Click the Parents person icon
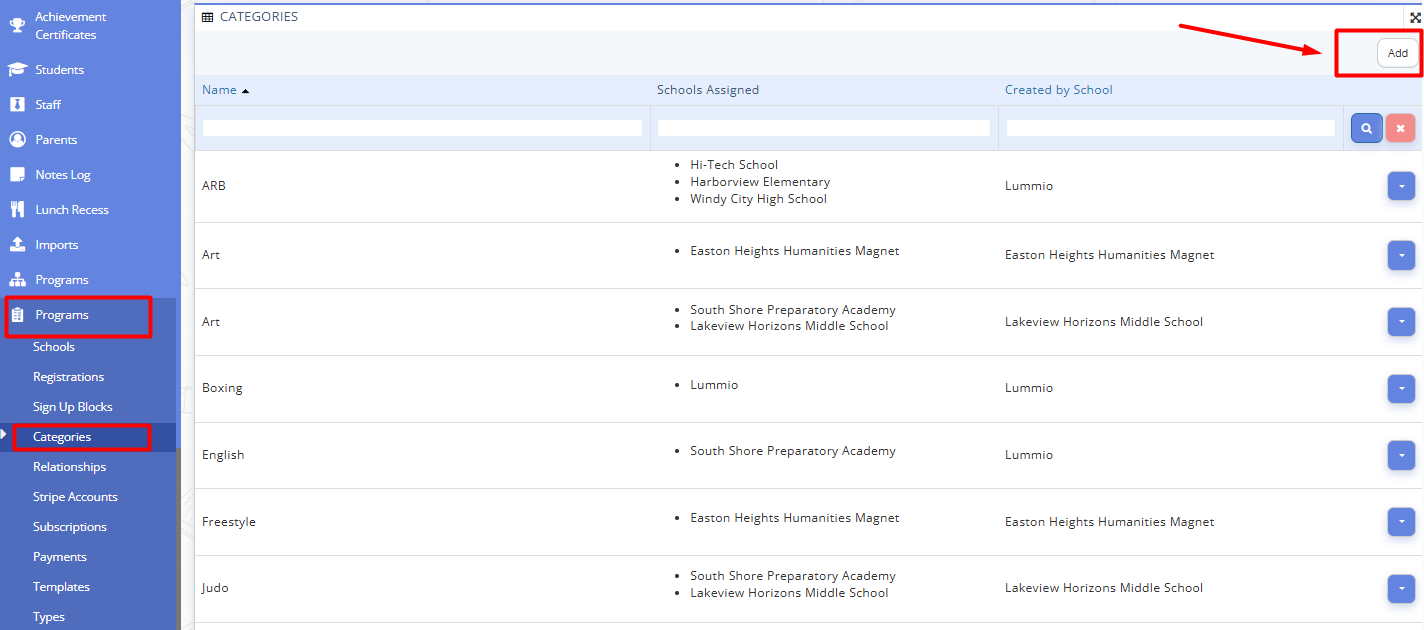This screenshot has height=630, width=1424. click(x=17, y=140)
